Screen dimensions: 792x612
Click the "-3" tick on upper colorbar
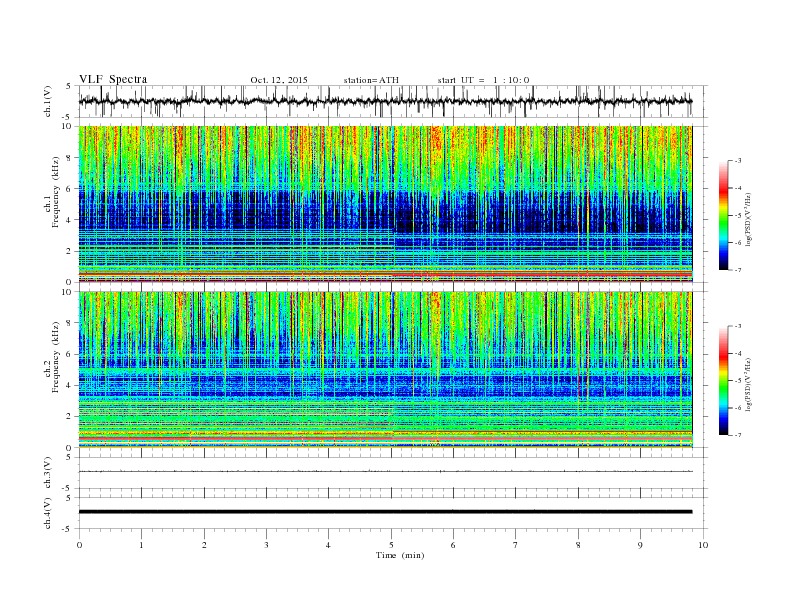point(737,161)
